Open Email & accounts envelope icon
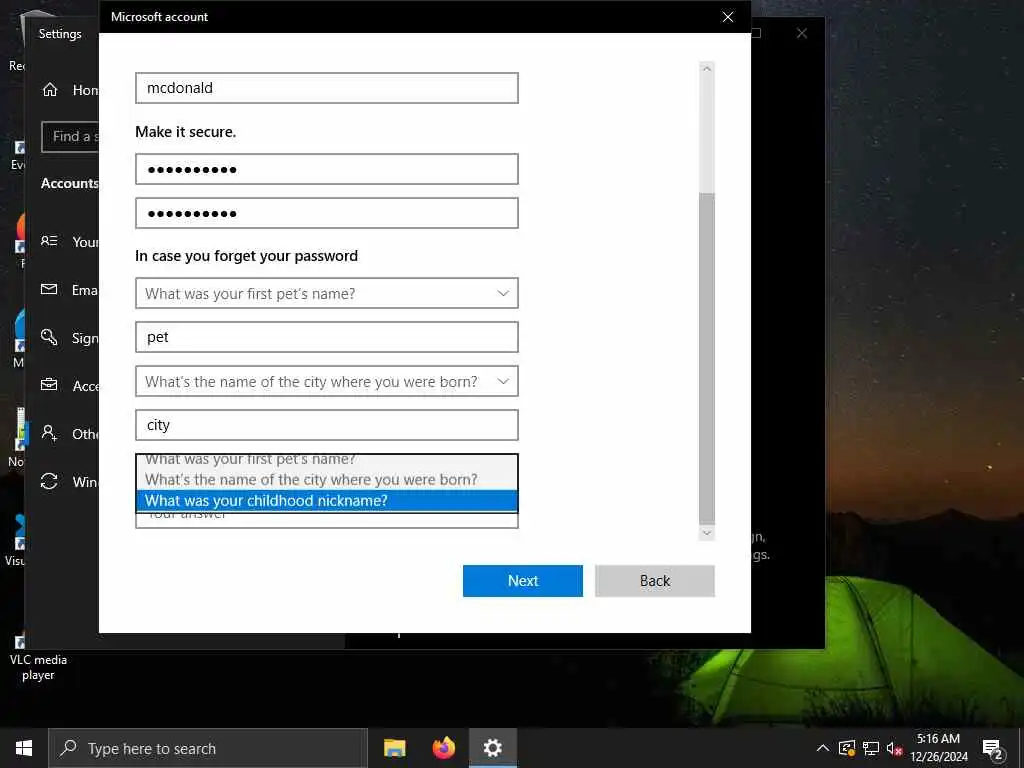 [x=49, y=289]
